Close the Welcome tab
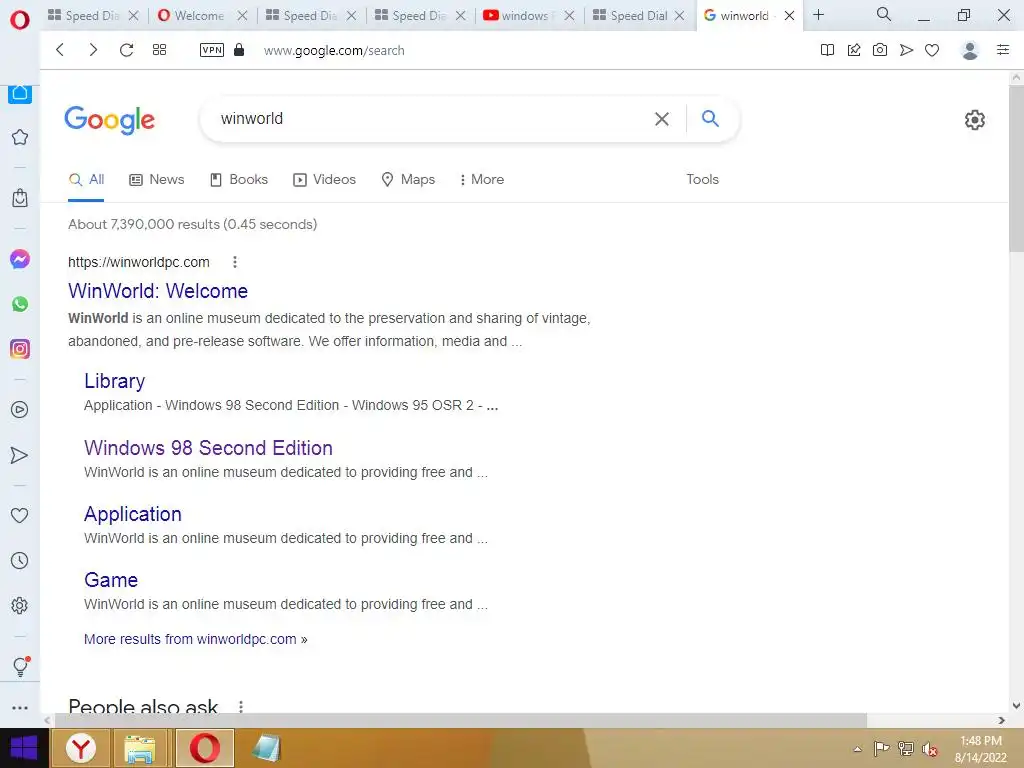 click(x=242, y=15)
